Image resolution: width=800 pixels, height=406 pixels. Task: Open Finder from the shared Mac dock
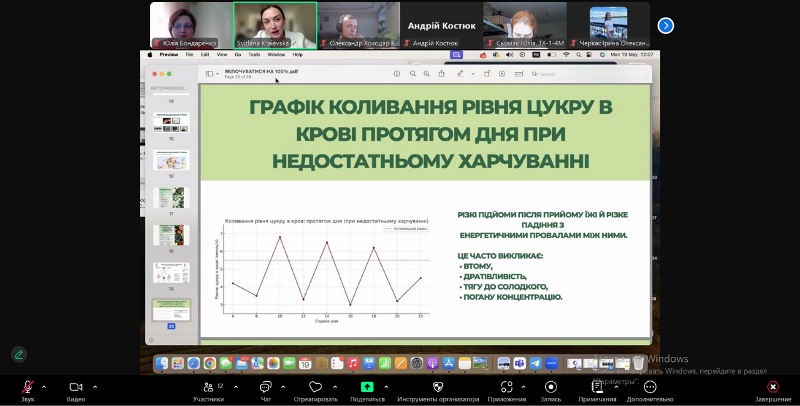click(162, 363)
